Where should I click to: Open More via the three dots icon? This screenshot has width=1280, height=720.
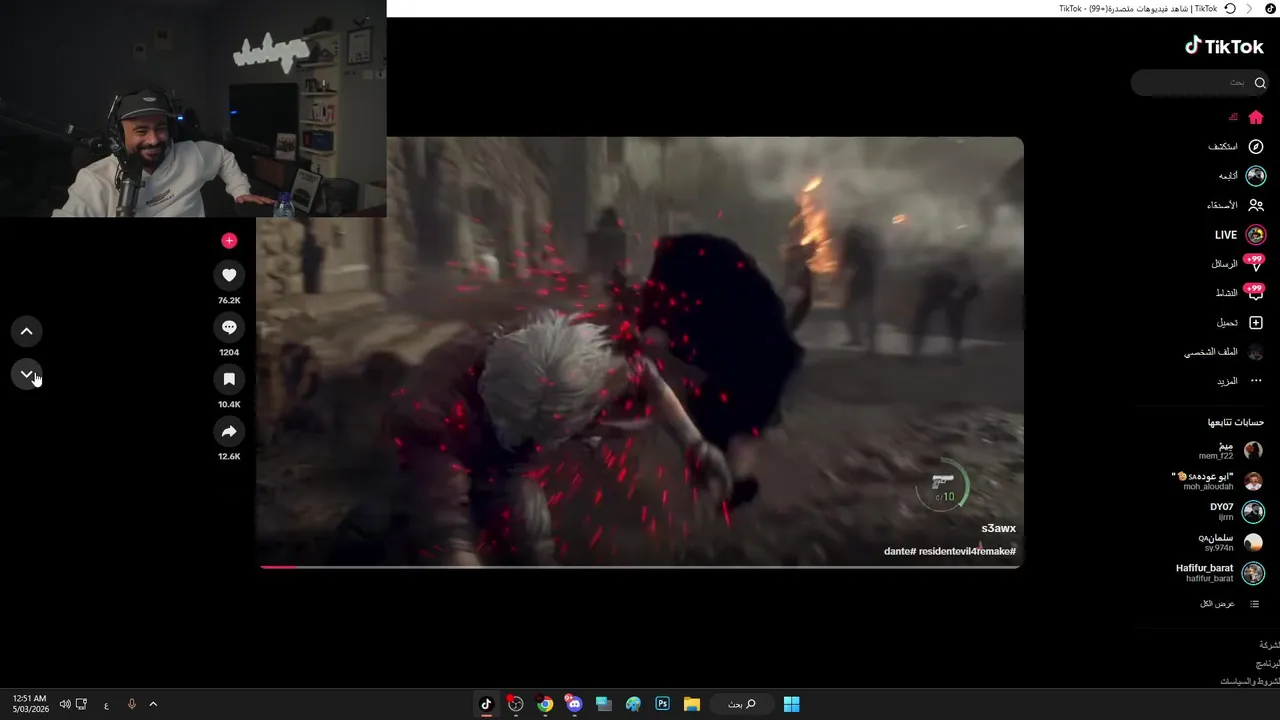1256,381
